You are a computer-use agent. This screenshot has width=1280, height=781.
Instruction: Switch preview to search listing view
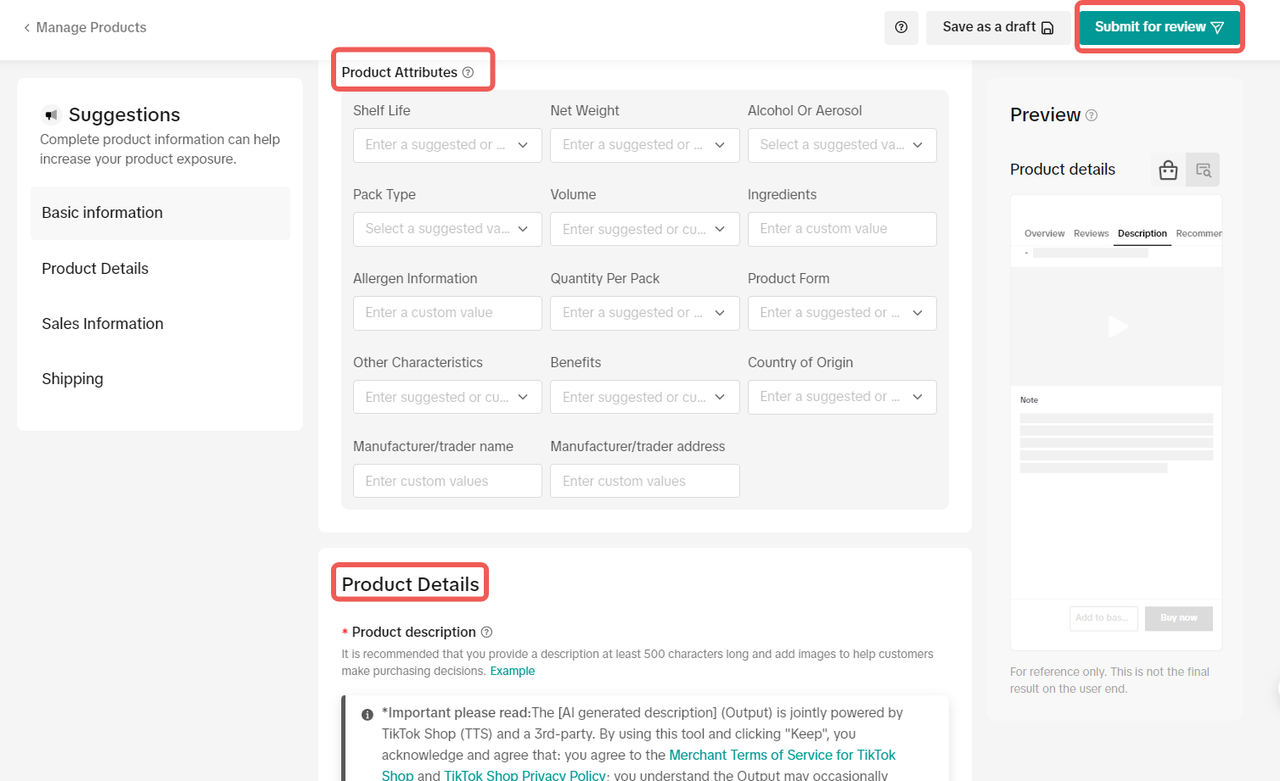[x=1203, y=170]
